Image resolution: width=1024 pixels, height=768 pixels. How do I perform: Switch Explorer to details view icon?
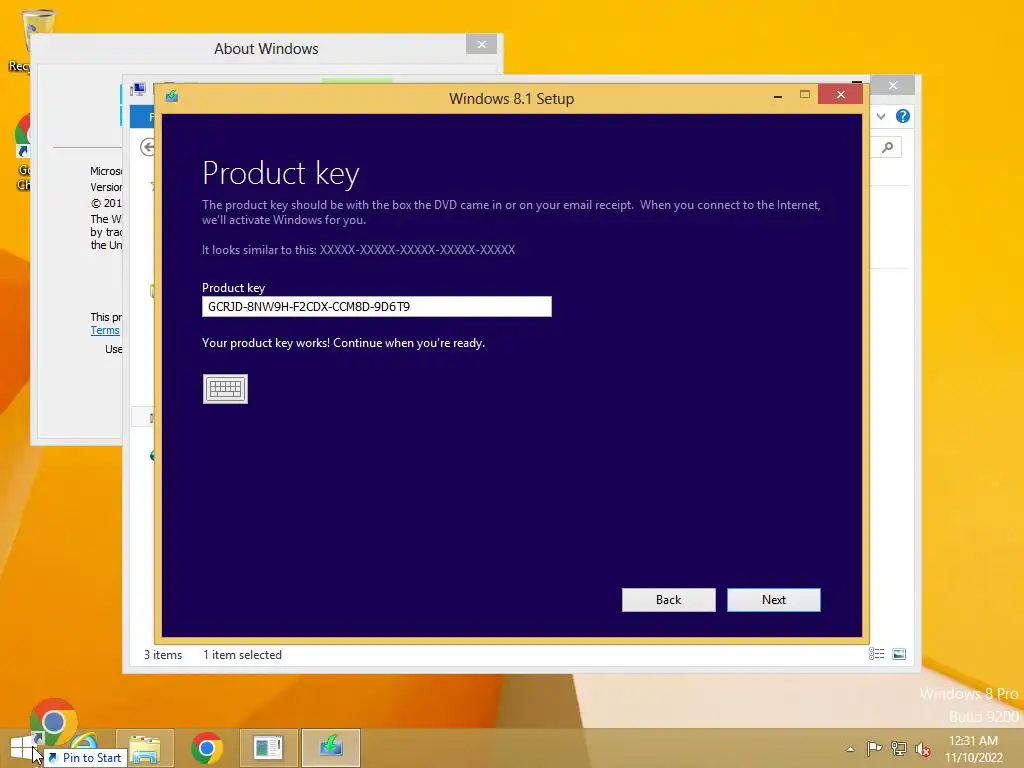coord(876,654)
